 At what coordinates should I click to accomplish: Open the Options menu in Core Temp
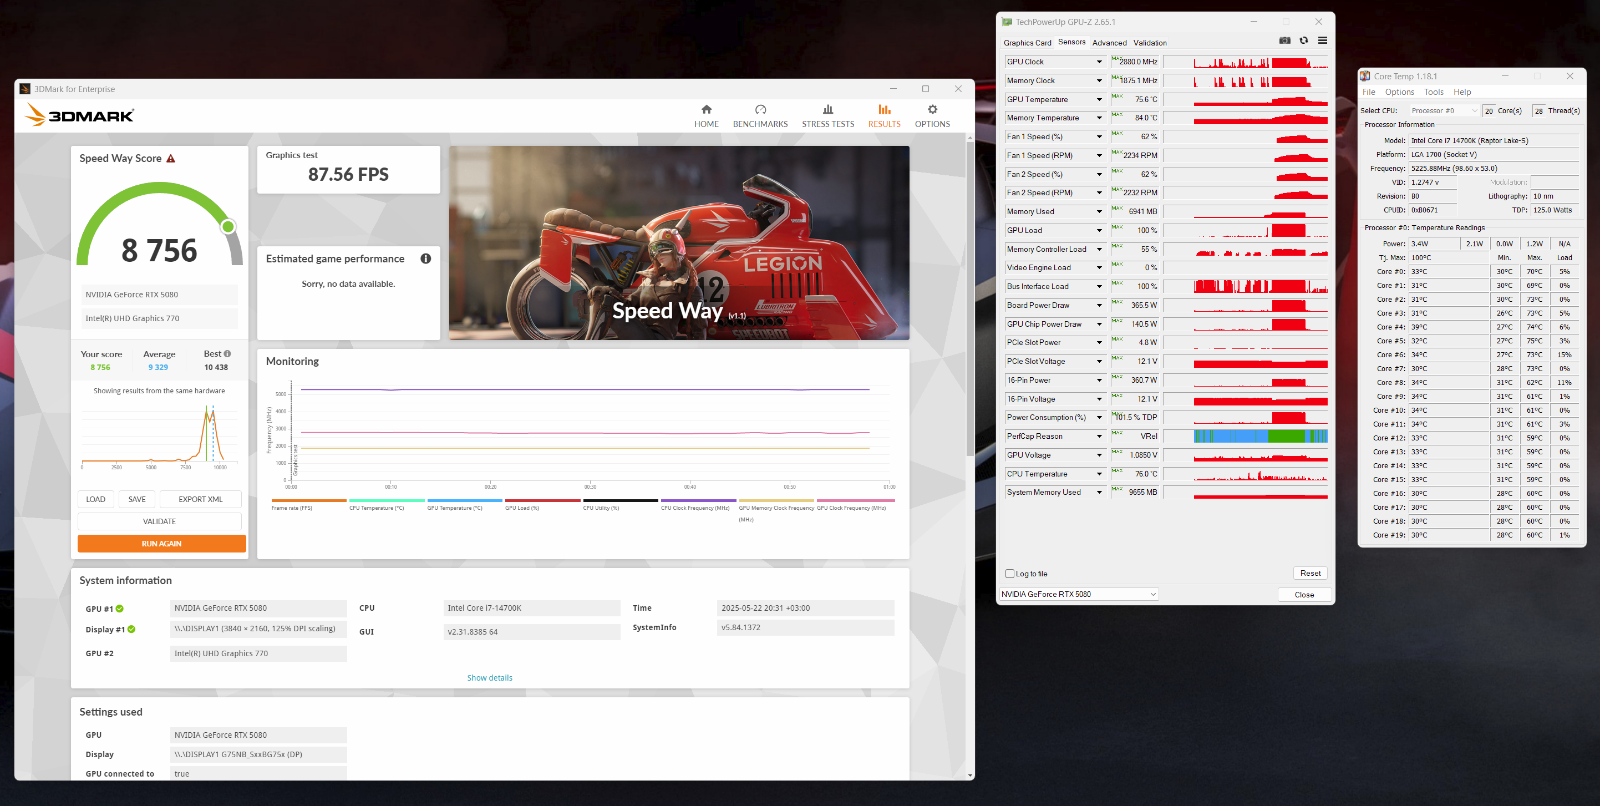[x=1399, y=92]
